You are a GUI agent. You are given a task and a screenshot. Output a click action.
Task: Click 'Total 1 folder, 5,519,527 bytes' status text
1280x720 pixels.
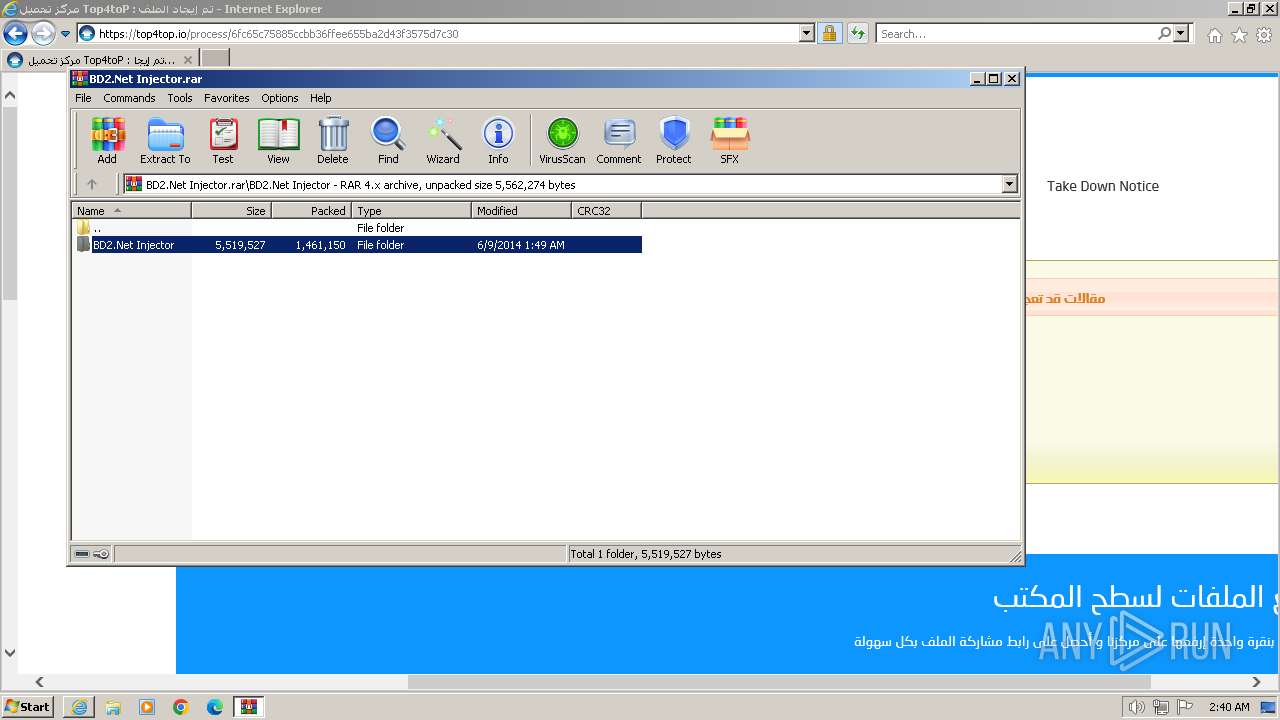pyautogui.click(x=646, y=554)
